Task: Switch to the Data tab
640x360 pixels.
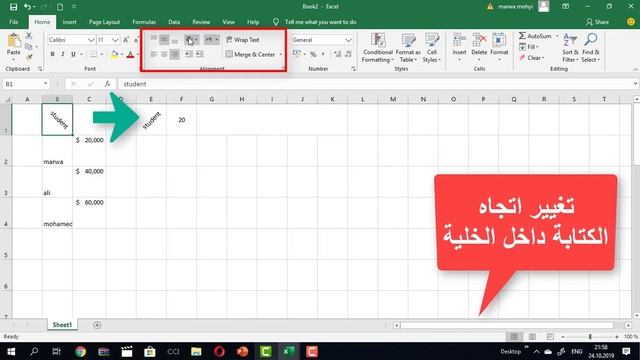Action: click(x=174, y=22)
